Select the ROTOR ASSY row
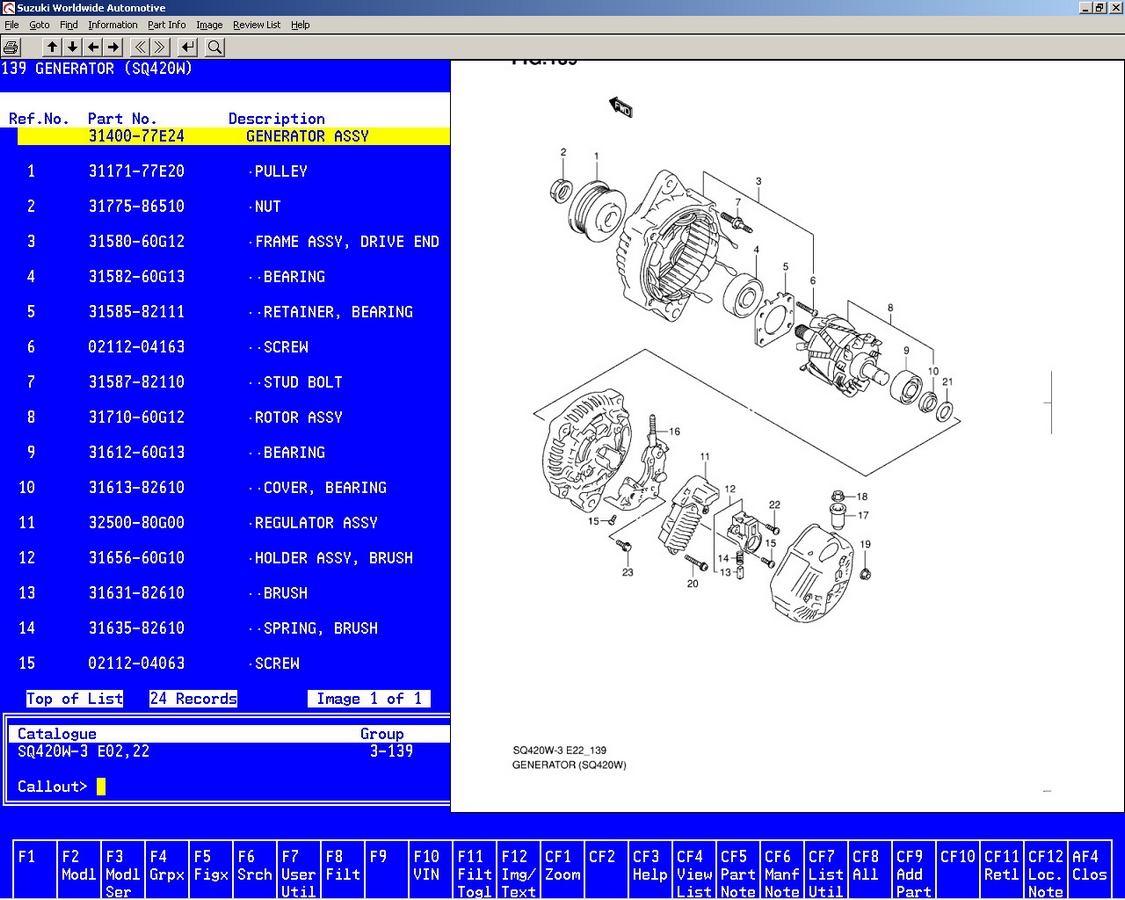The width and height of the screenshot is (1125, 900). pos(225,418)
